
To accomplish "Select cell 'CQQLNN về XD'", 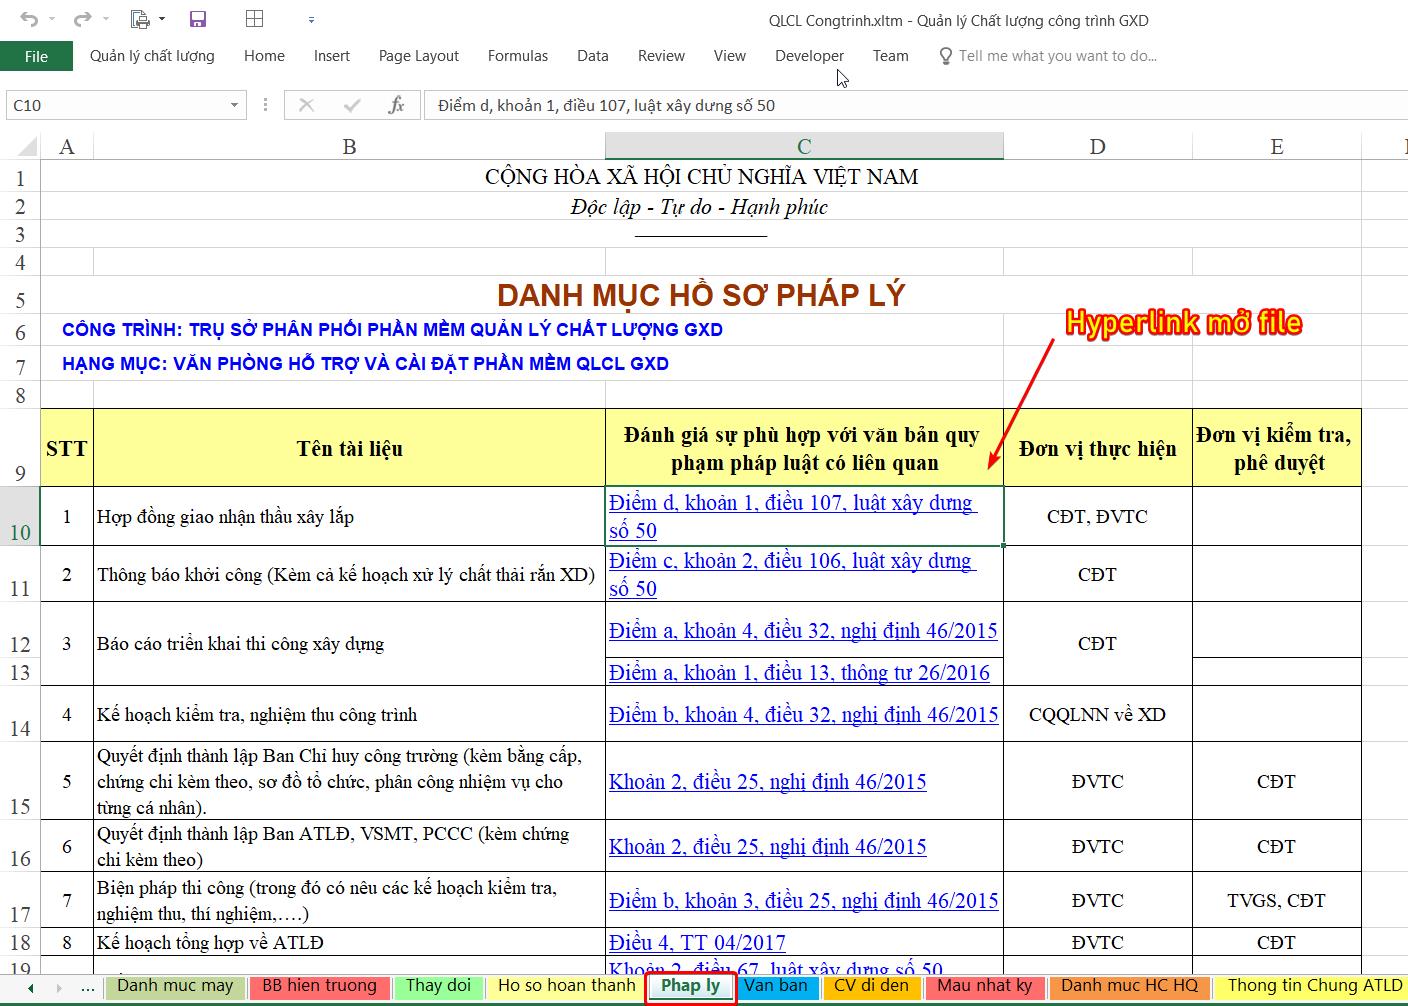I will 1098,715.
